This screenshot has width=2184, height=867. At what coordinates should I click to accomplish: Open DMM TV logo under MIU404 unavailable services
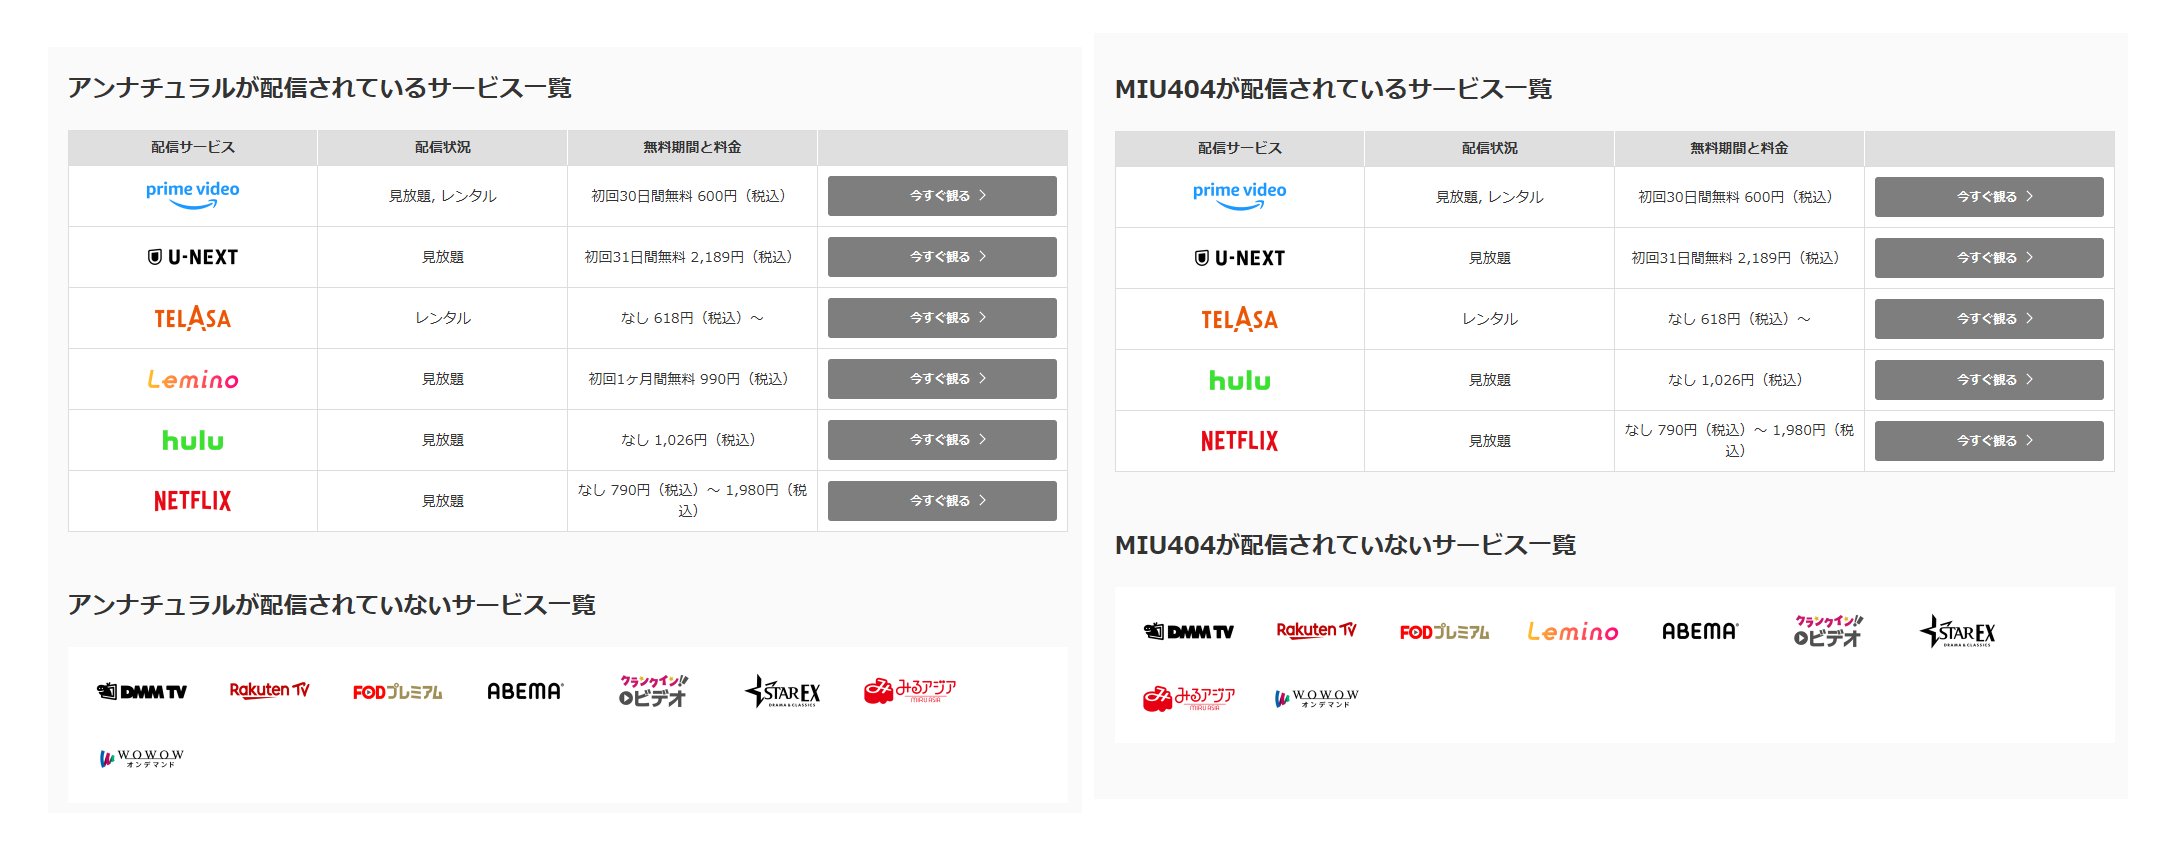[x=1189, y=631]
